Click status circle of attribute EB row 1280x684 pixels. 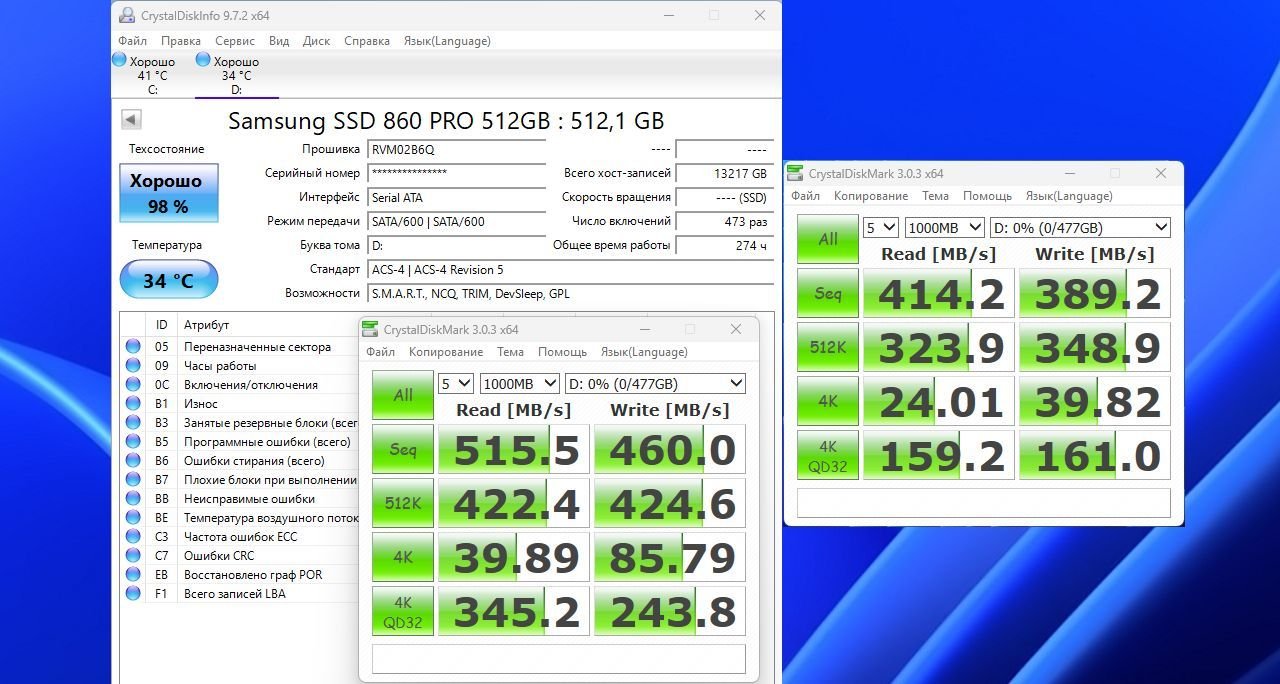coord(133,575)
